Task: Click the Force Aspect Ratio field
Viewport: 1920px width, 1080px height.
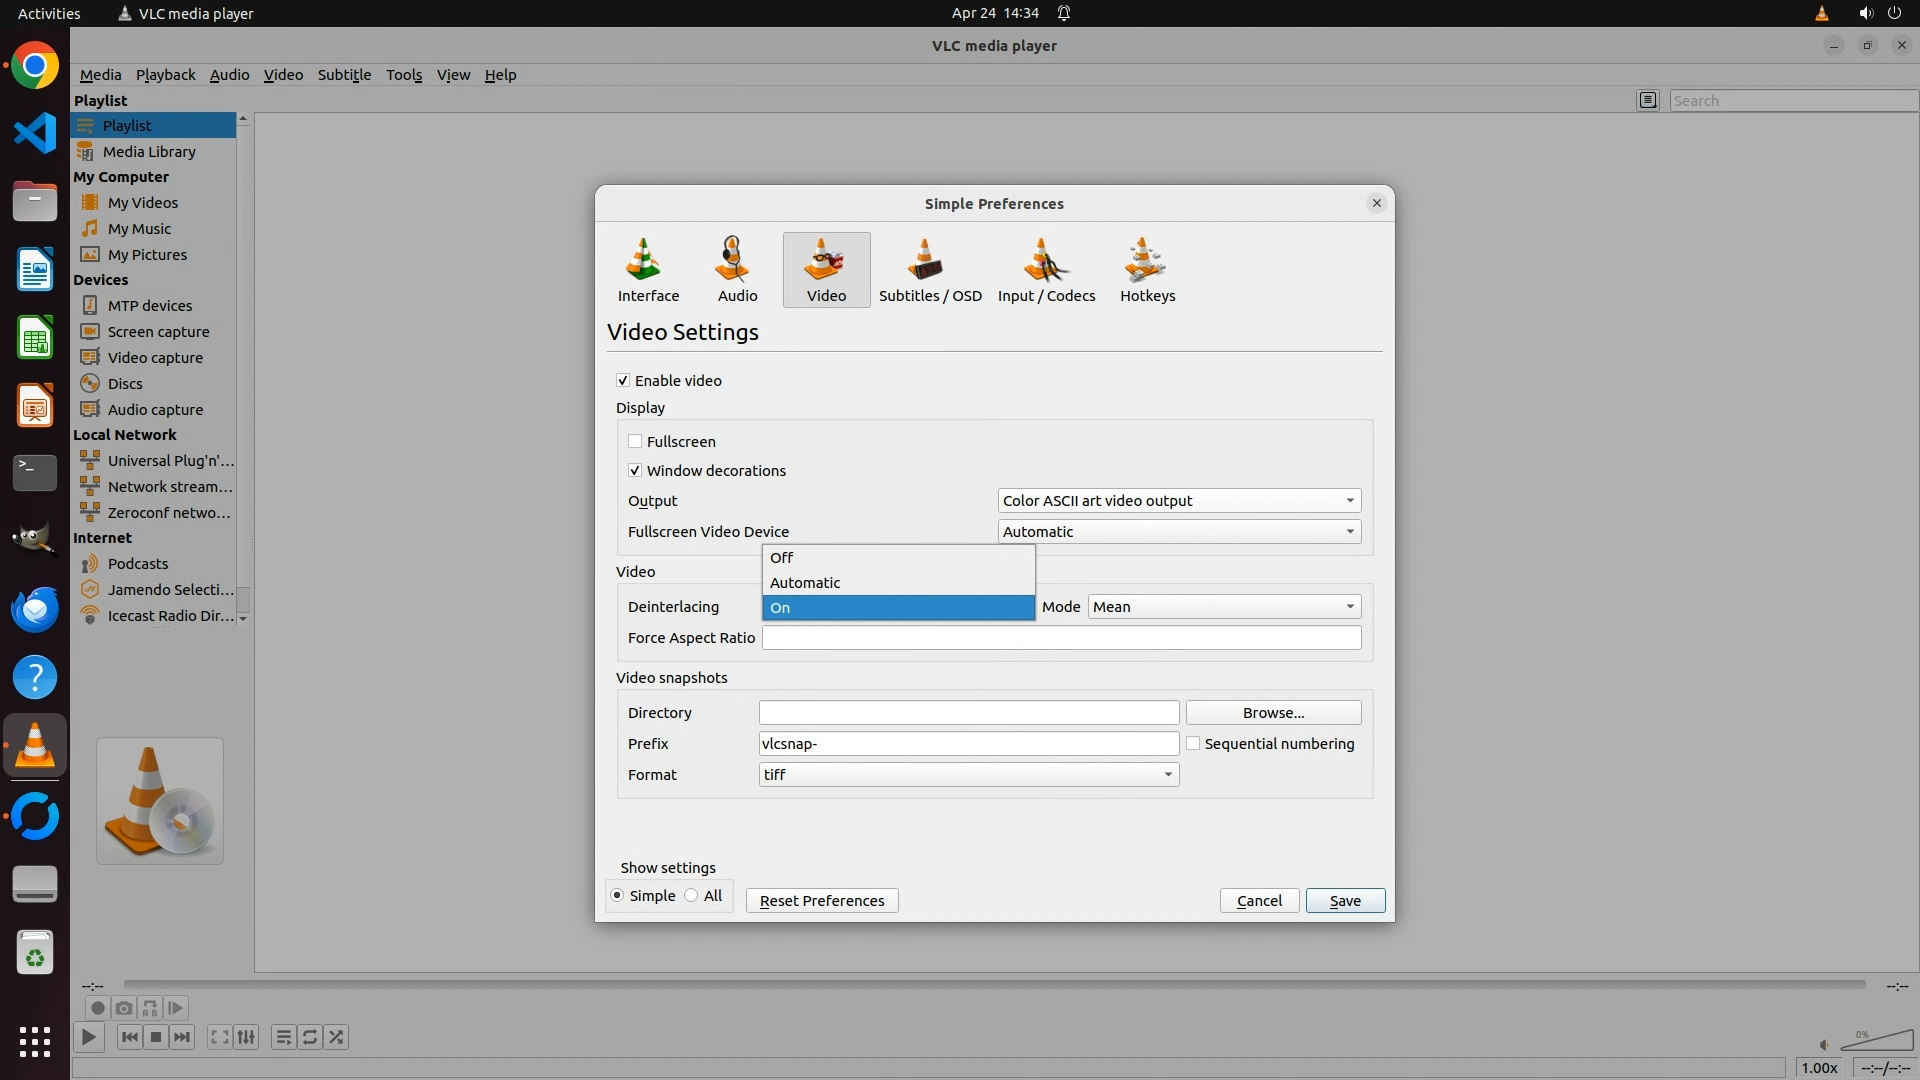Action: [1060, 637]
